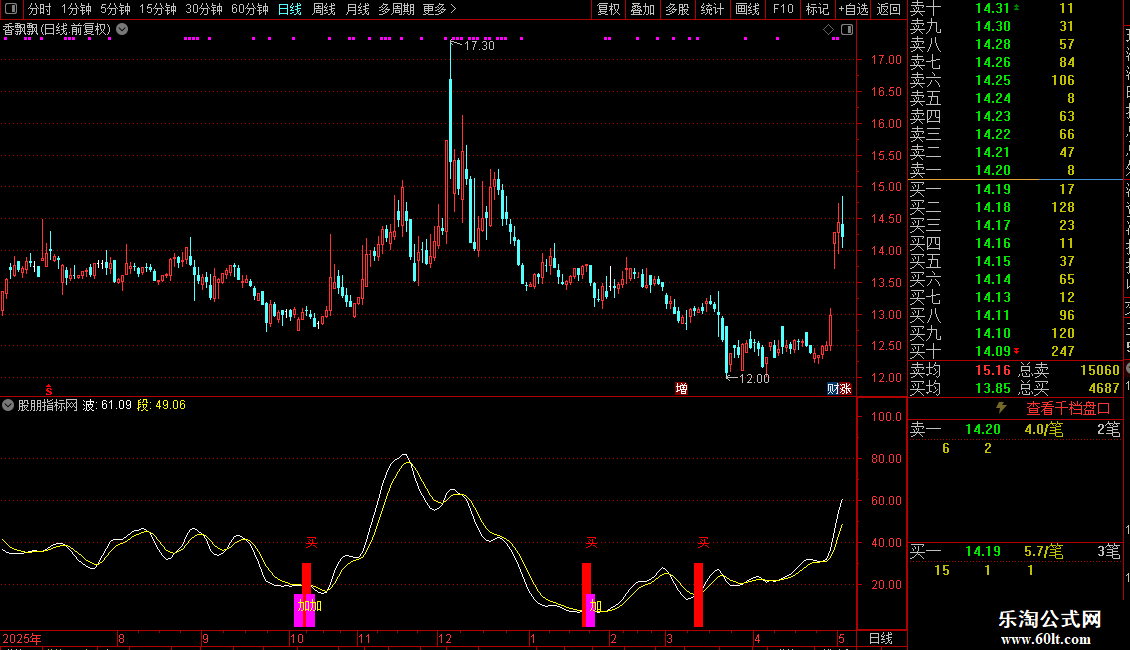The height and width of the screenshot is (650, 1130).
Task: Click the 标记 mark button
Action: tap(817, 9)
